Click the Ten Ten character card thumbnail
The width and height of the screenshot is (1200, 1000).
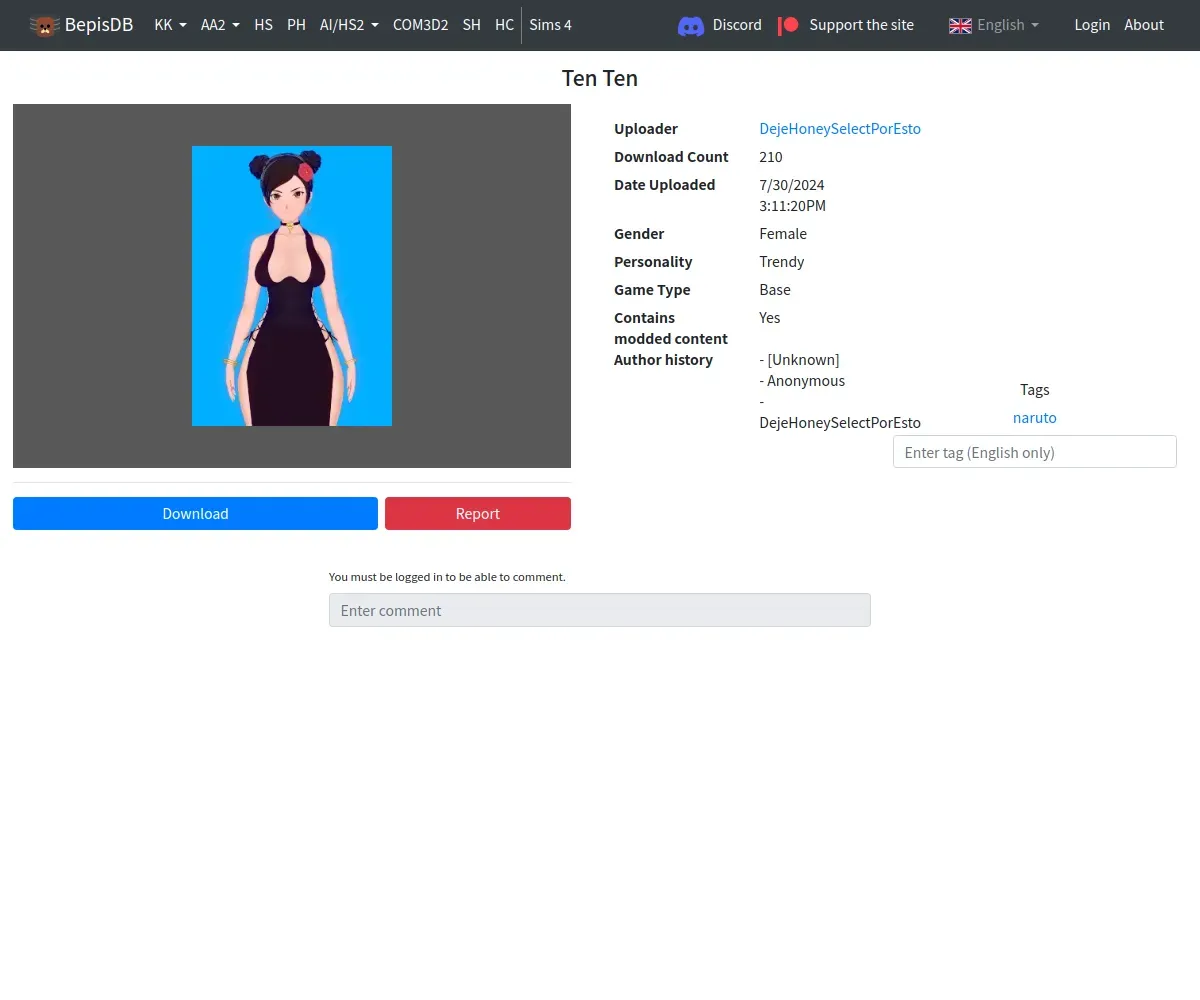click(x=292, y=286)
